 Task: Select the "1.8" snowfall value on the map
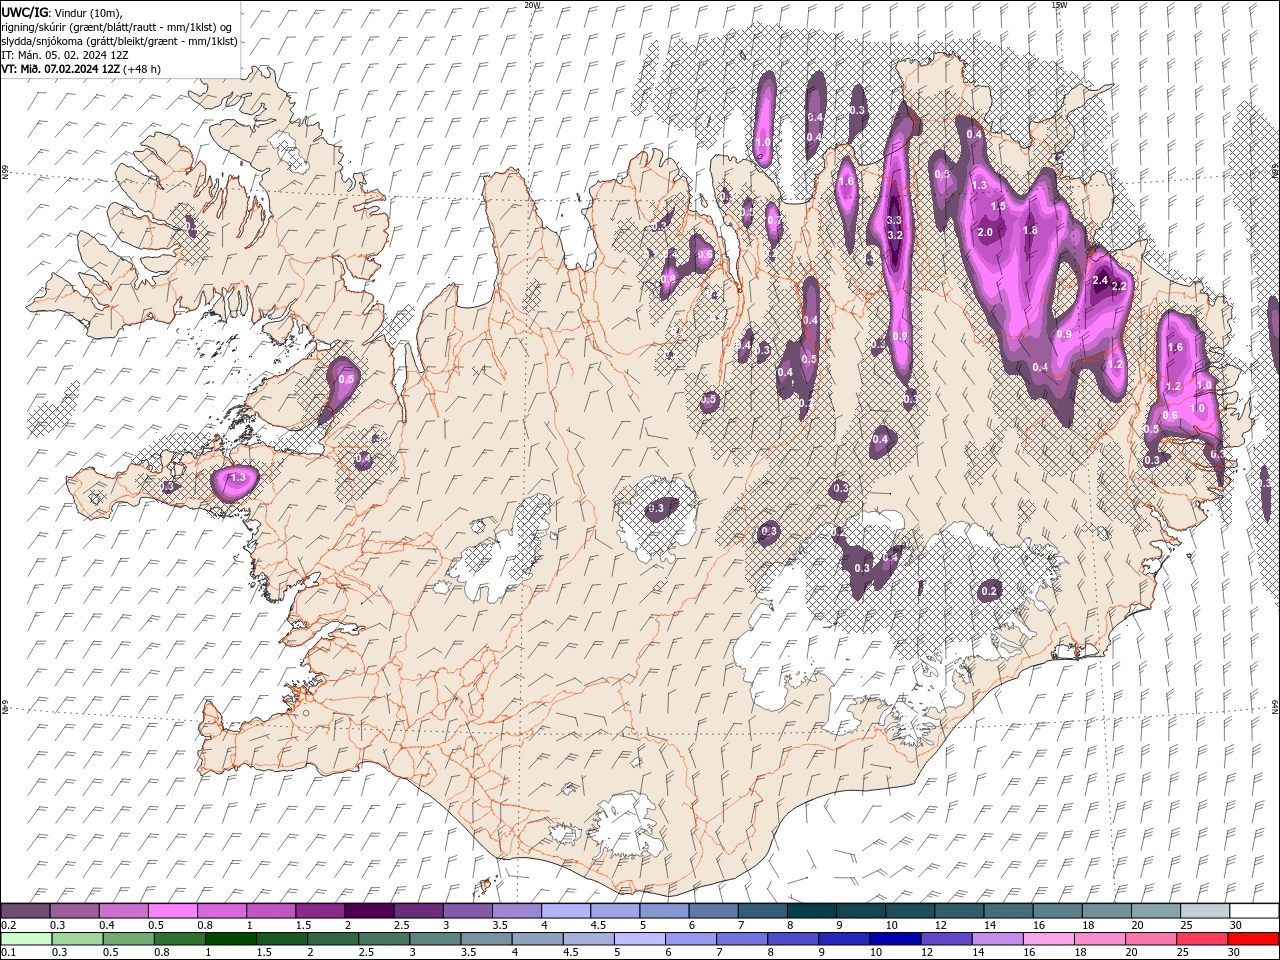pos(1031,231)
